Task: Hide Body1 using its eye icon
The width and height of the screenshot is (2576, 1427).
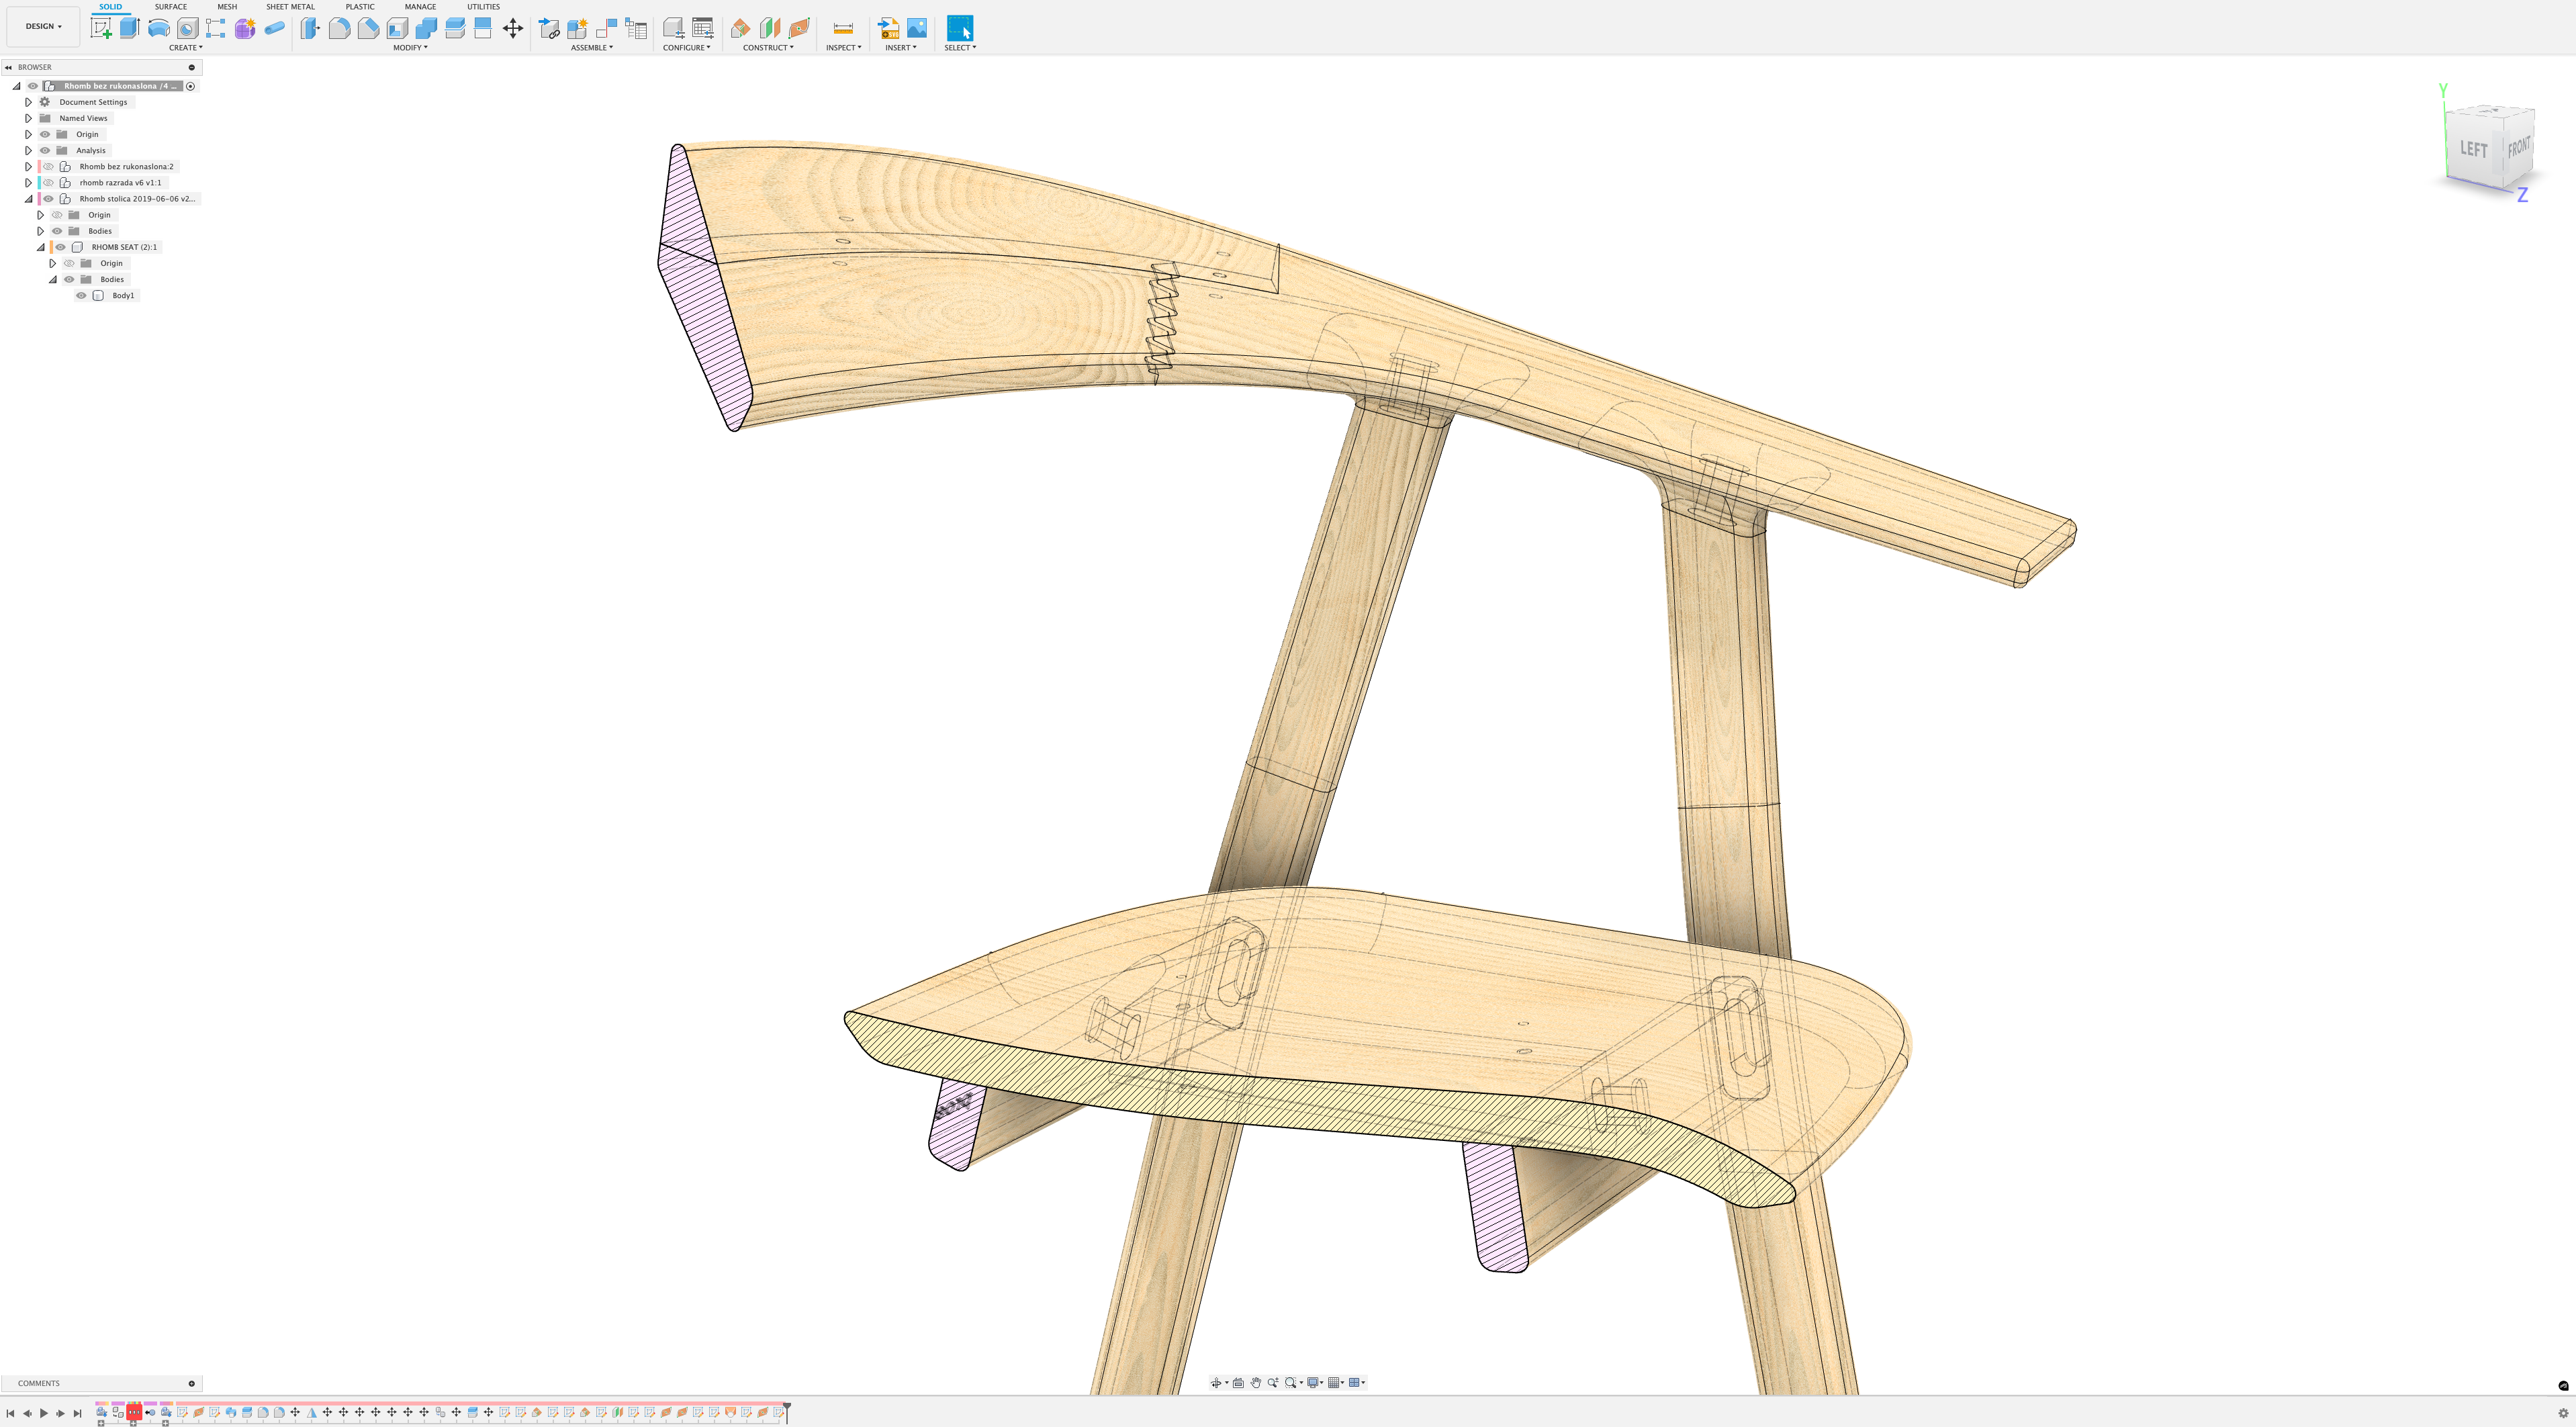Action: point(81,296)
